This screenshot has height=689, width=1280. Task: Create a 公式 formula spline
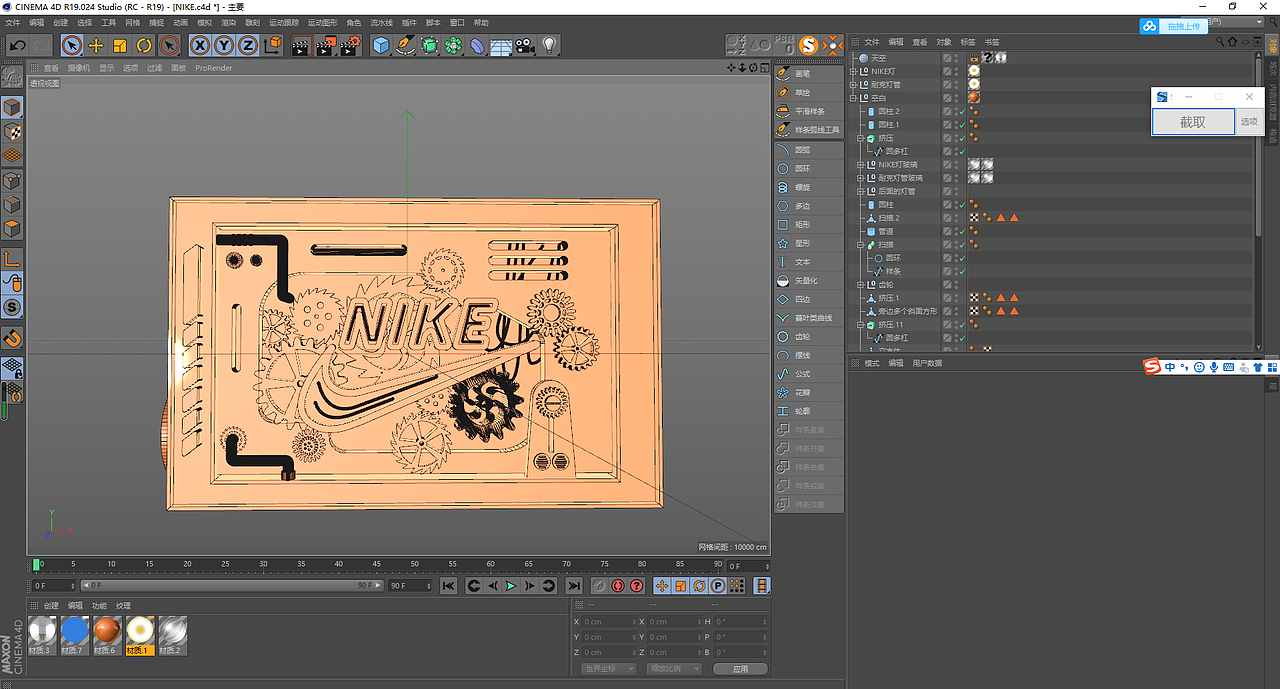(x=808, y=374)
